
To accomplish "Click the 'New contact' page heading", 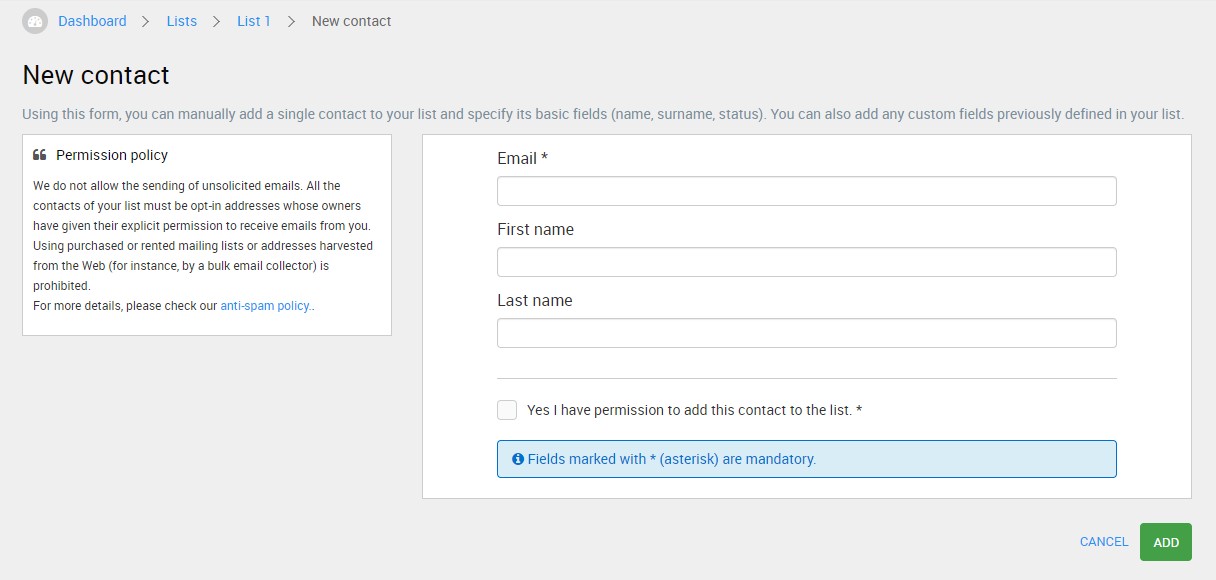I will pos(96,75).
